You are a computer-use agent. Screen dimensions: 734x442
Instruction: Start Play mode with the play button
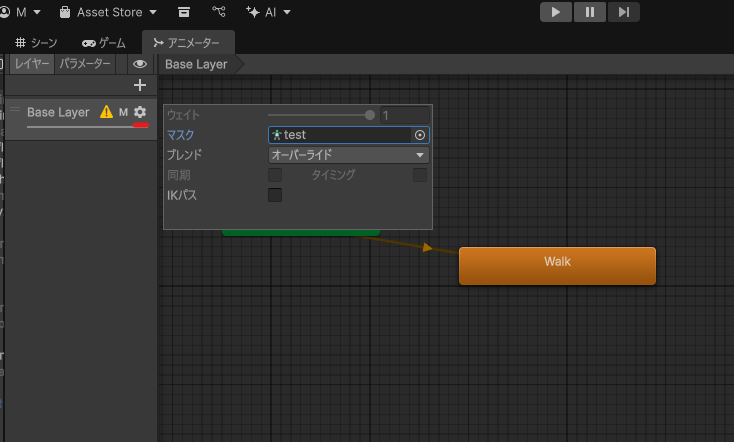coord(556,12)
